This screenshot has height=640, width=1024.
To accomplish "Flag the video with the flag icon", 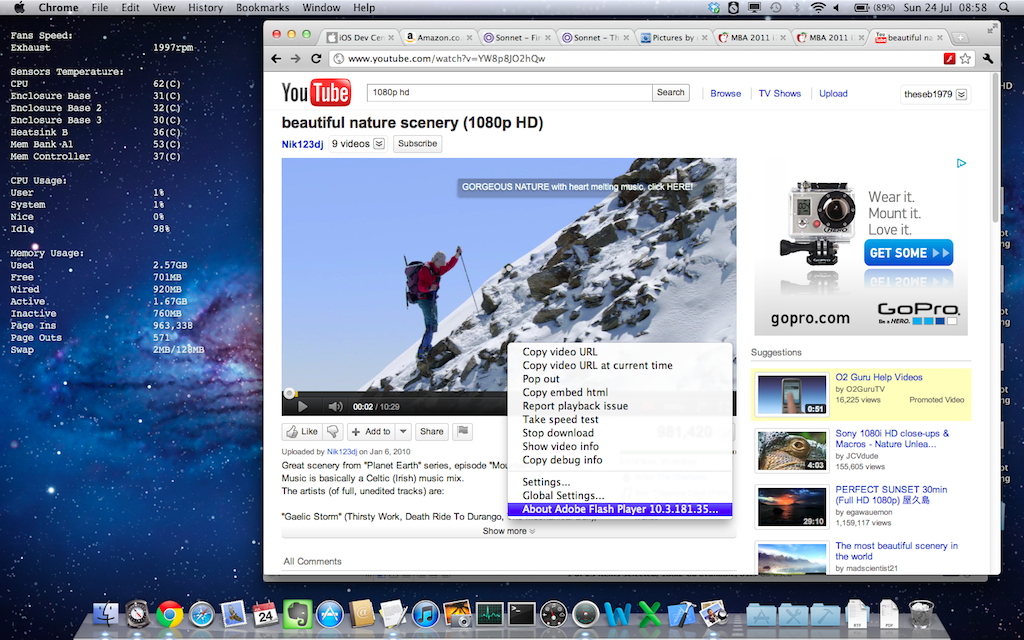I will coord(462,431).
